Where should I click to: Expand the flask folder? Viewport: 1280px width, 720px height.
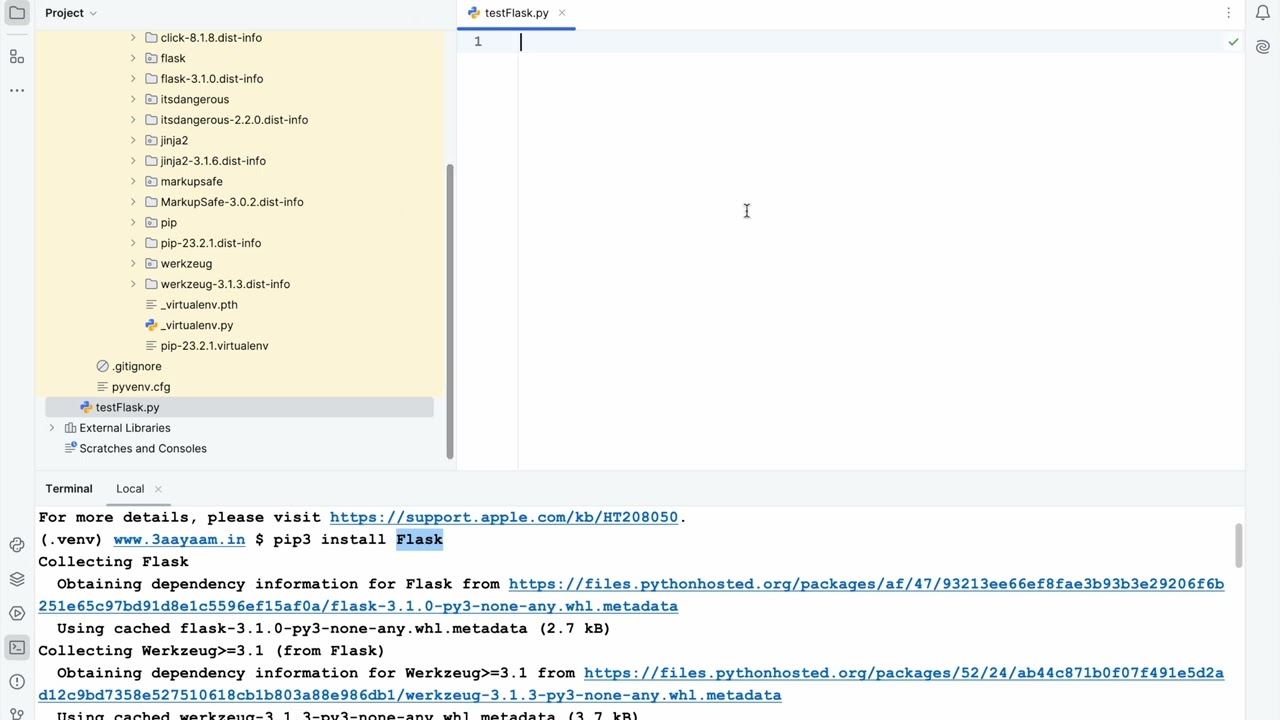point(133,58)
